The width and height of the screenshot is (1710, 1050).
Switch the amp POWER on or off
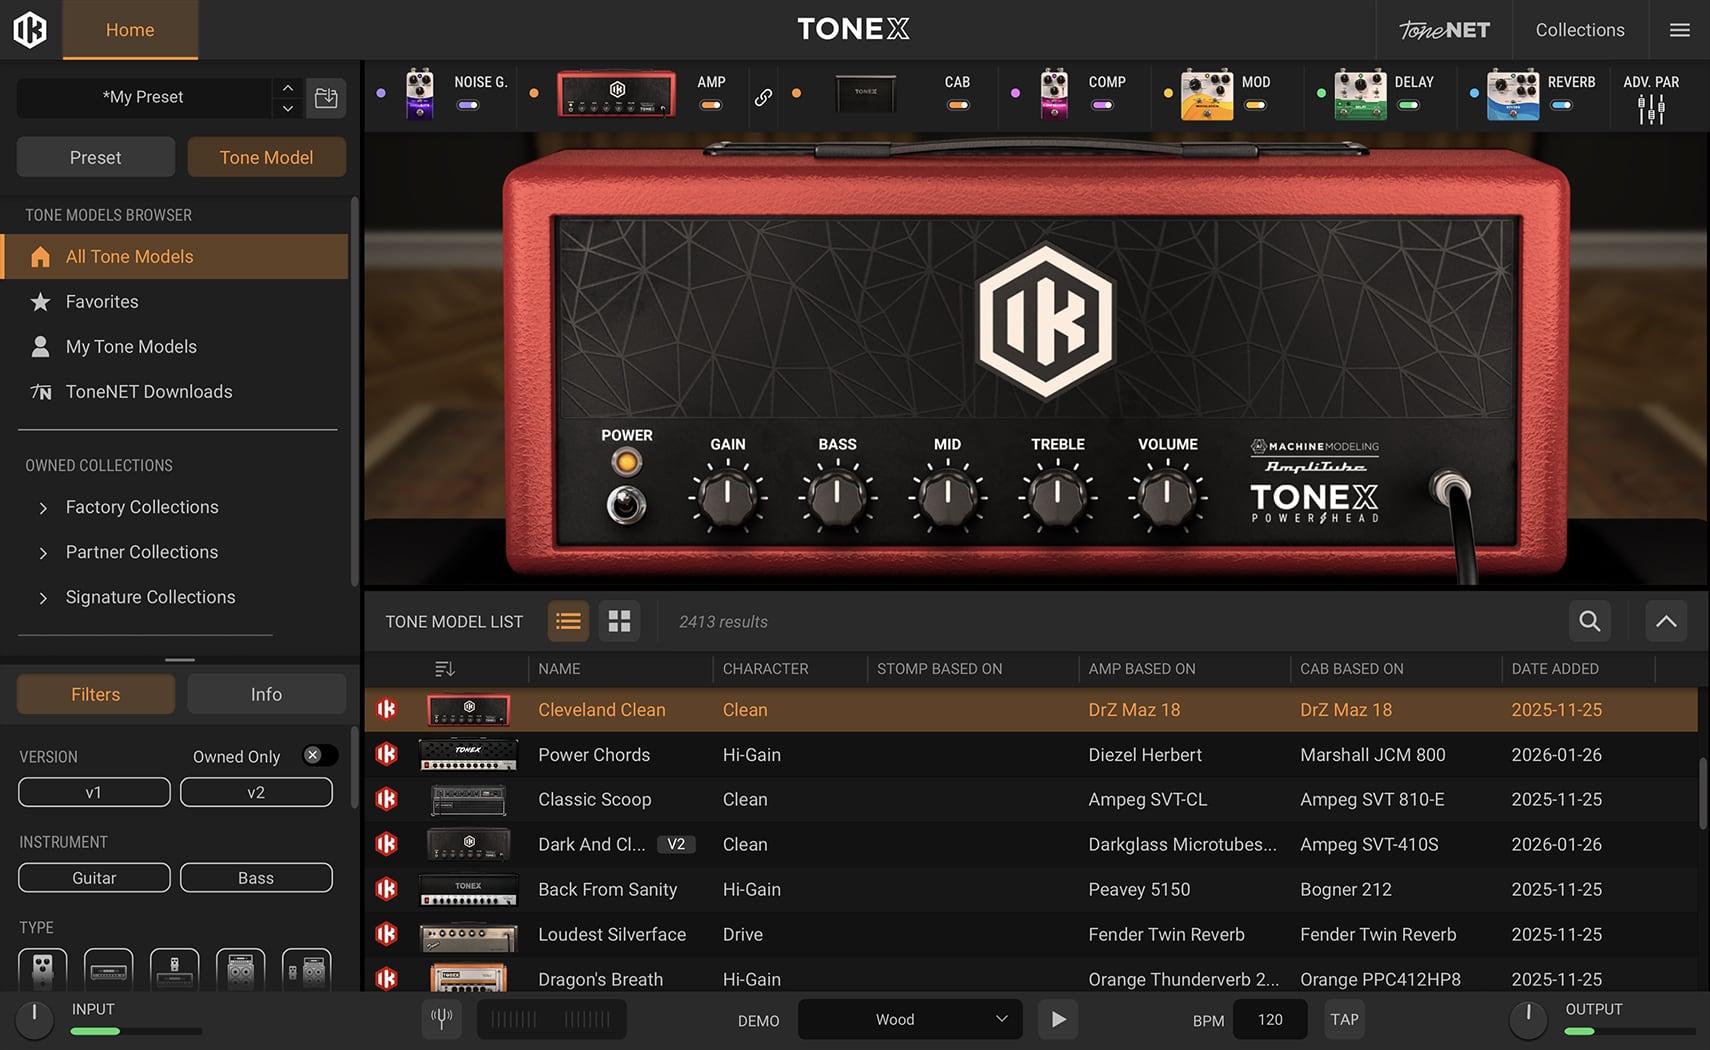click(626, 505)
